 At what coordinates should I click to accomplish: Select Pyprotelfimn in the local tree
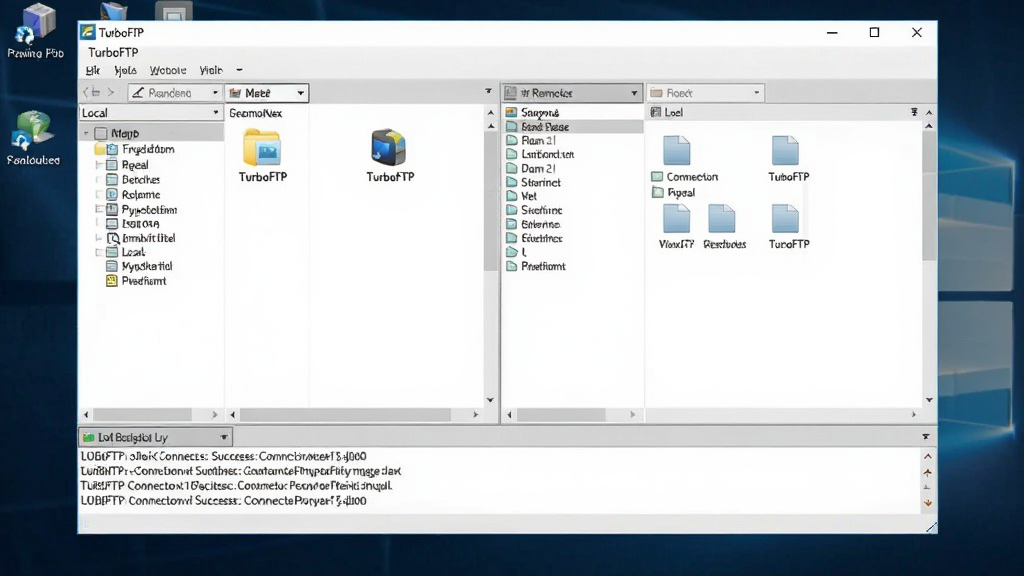pos(149,210)
